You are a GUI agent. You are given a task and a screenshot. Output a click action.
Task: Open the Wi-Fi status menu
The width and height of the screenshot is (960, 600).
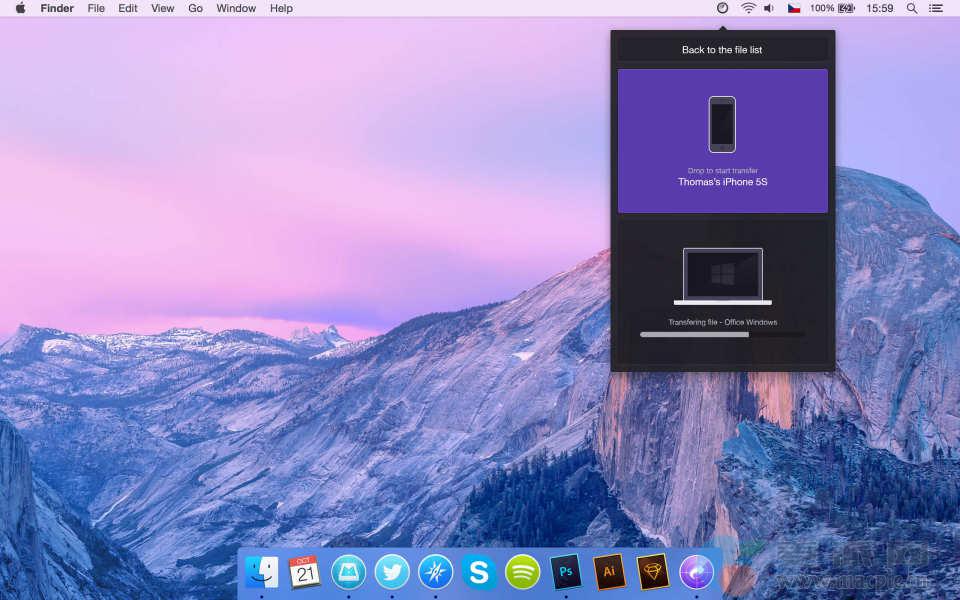(748, 8)
